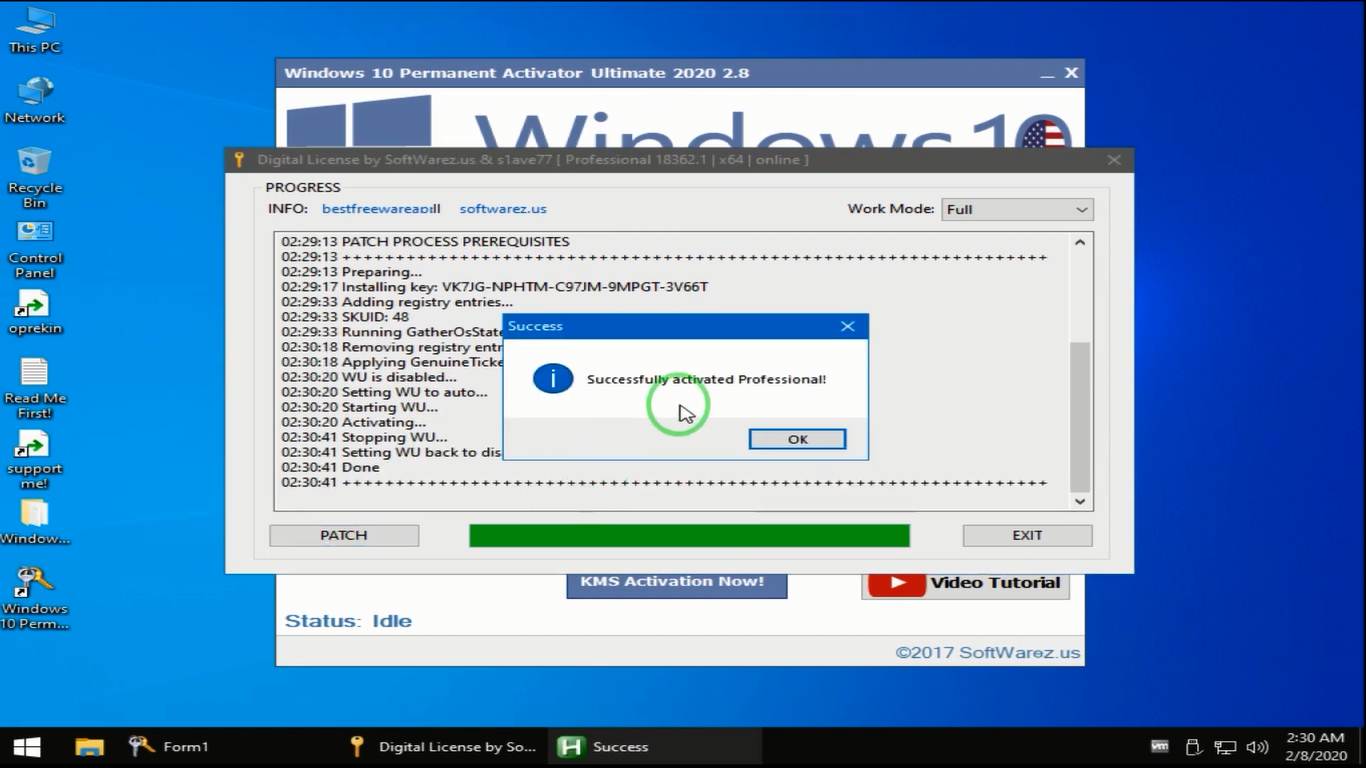This screenshot has width=1366, height=768.
Task: Open File Explorer from the taskbar
Action: pyautogui.click(x=89, y=747)
